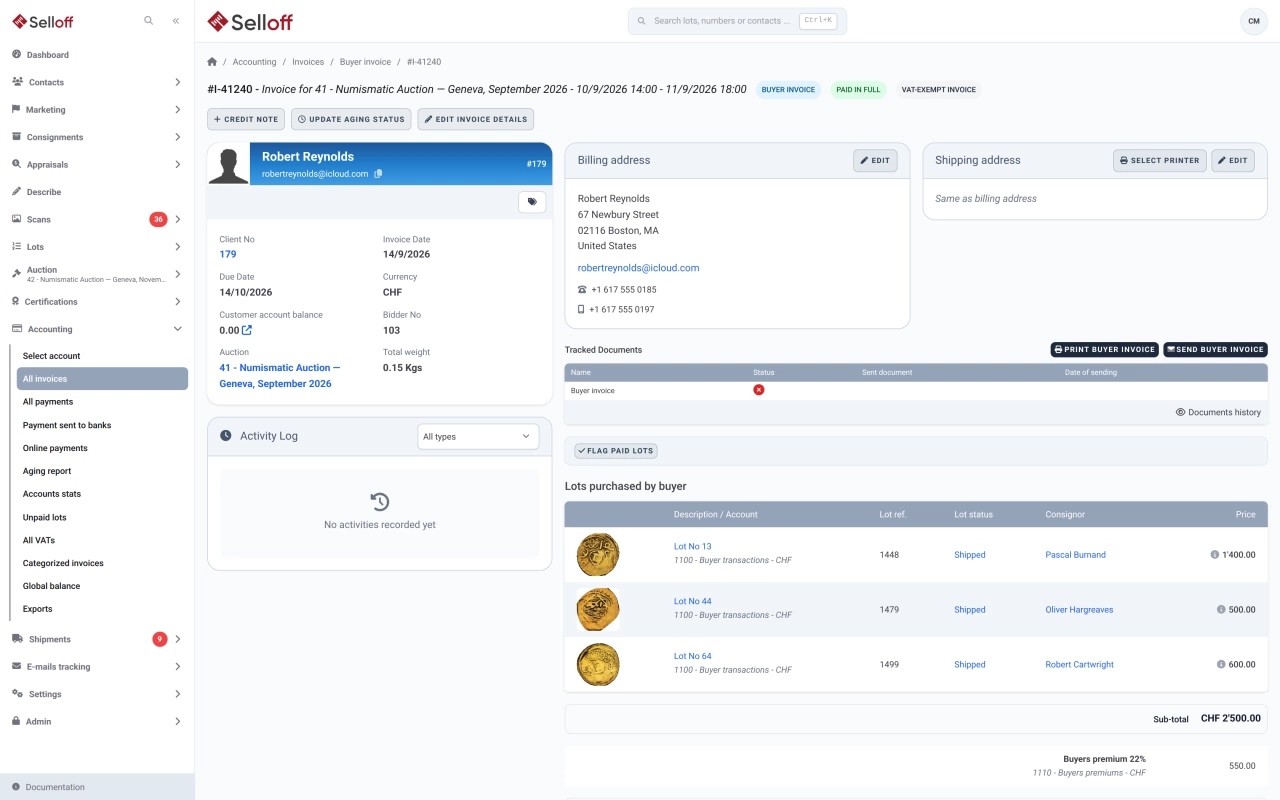1280x800 pixels.
Task: Open Unpaid lots menu item
Action: [x=102, y=518]
